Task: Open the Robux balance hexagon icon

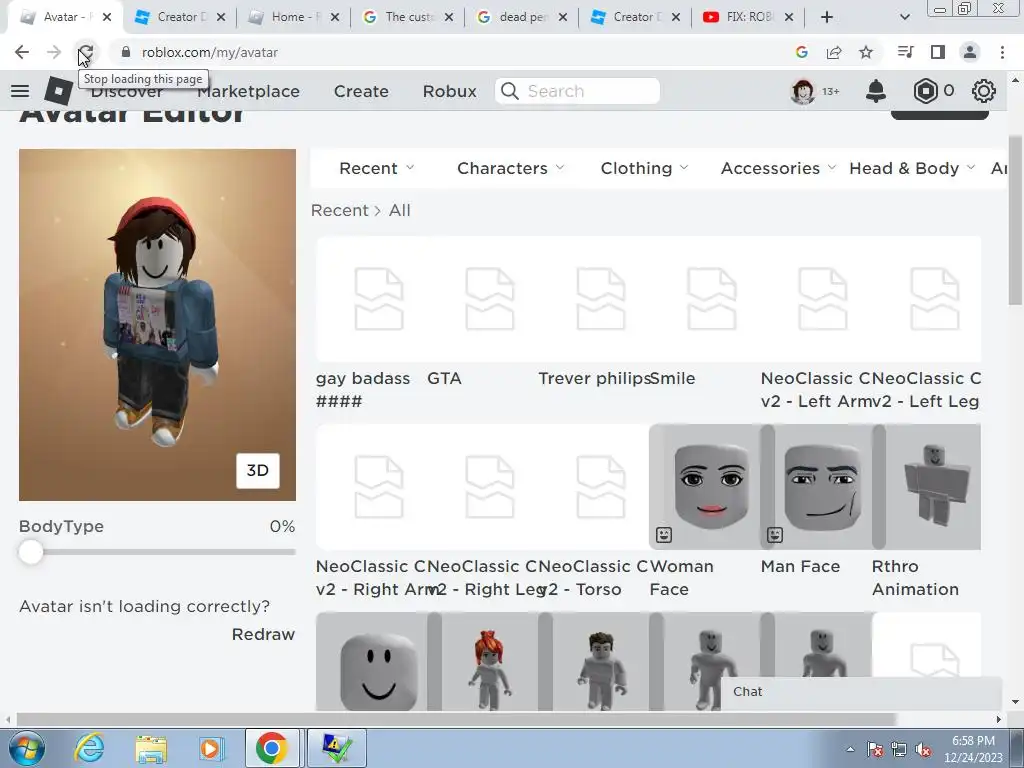Action: (925, 91)
